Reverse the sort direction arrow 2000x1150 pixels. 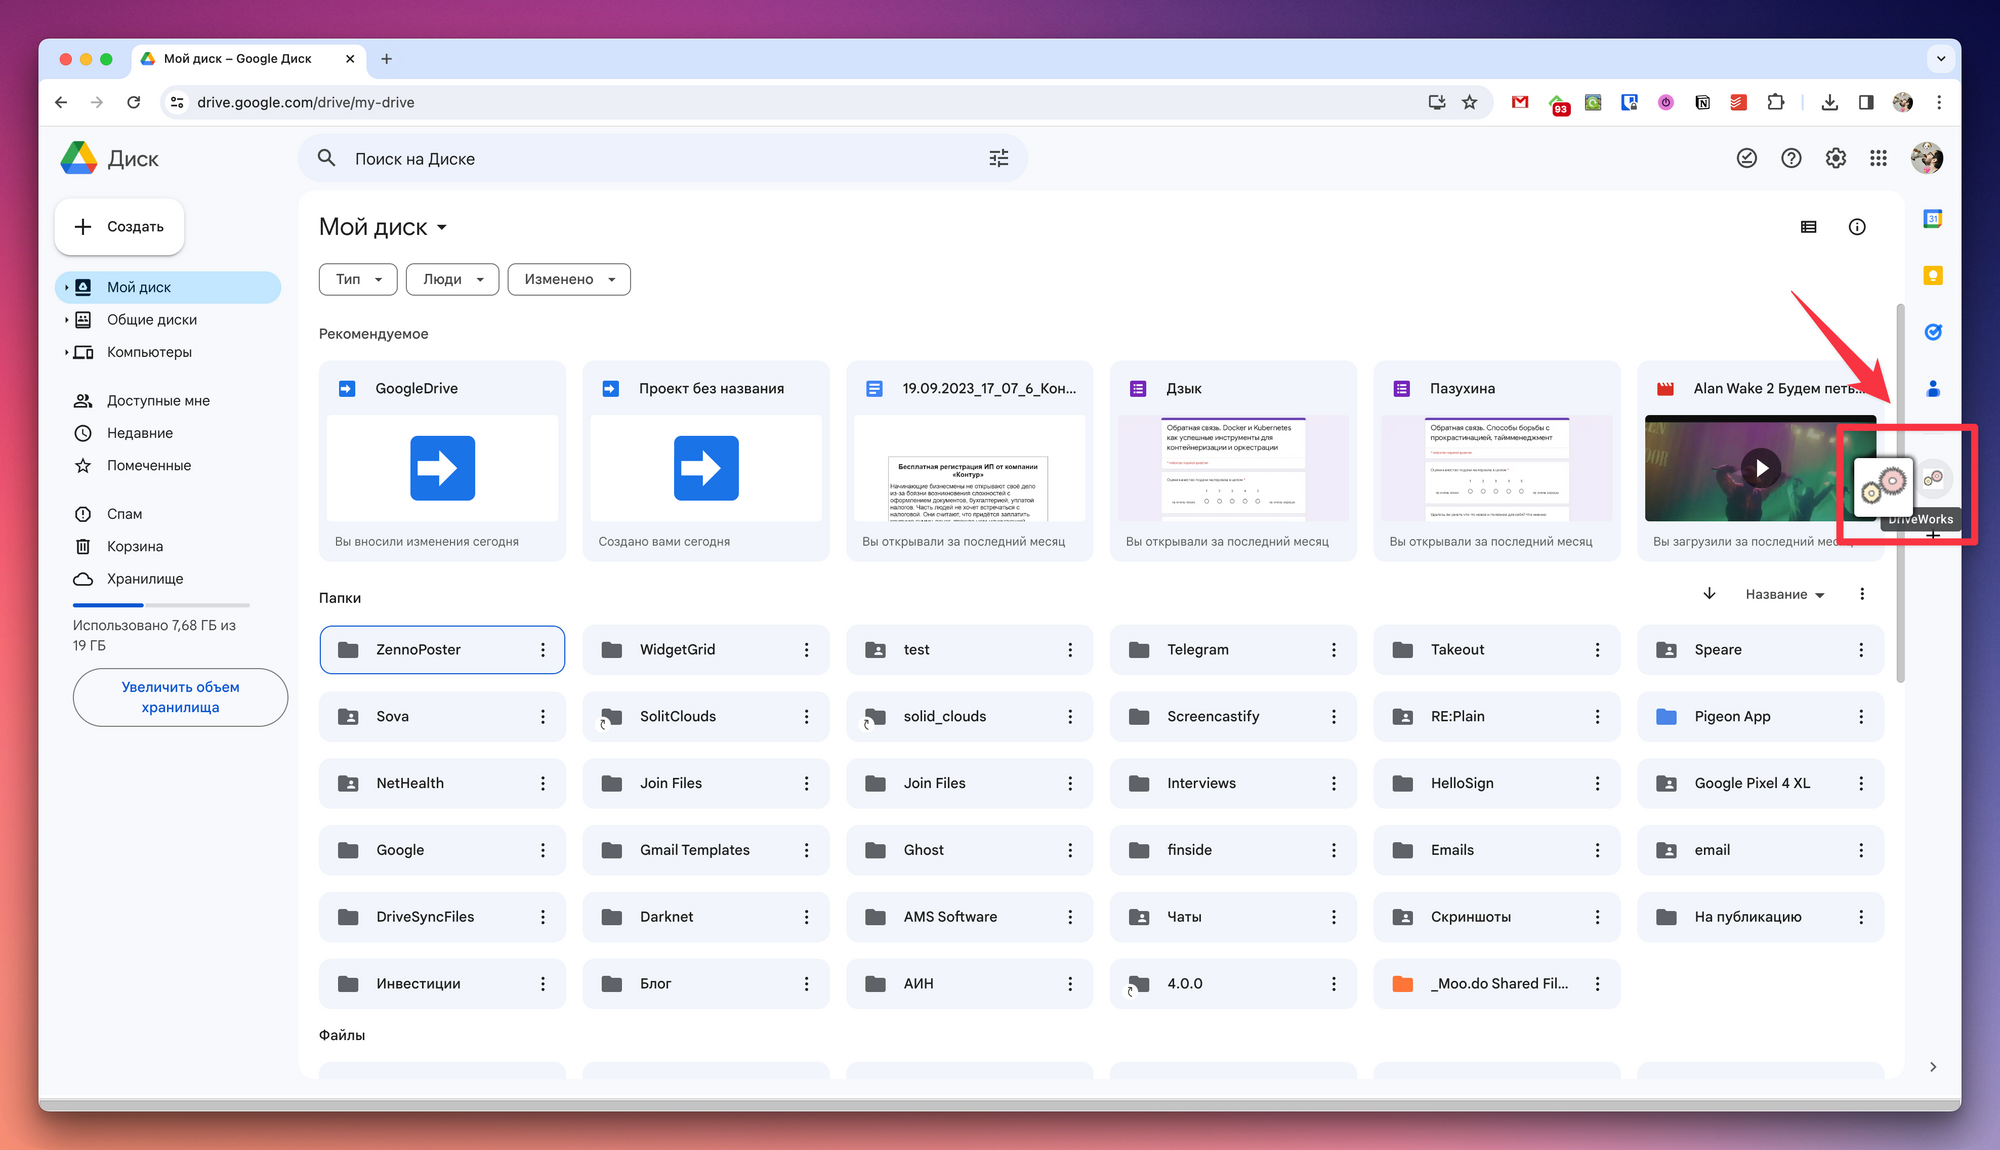pyautogui.click(x=1709, y=594)
